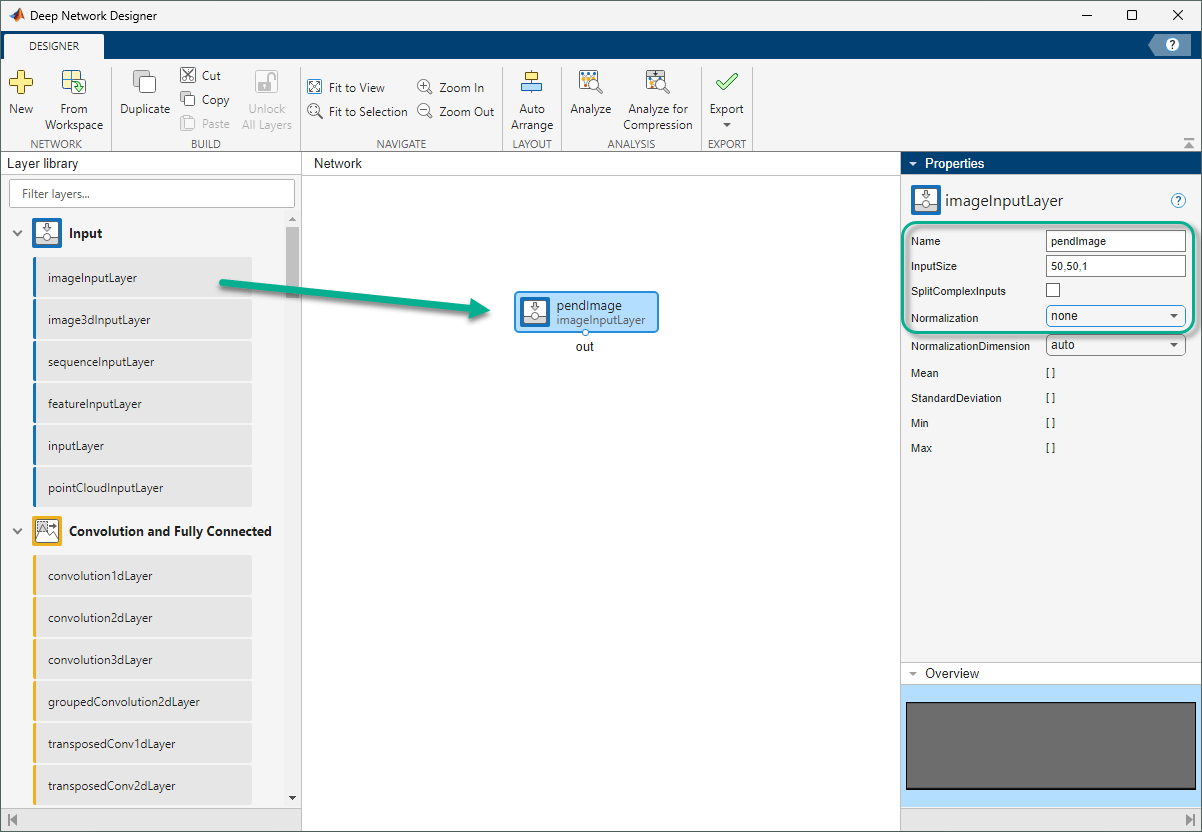
Task: Collapse the Properties panel
Action: 912,164
